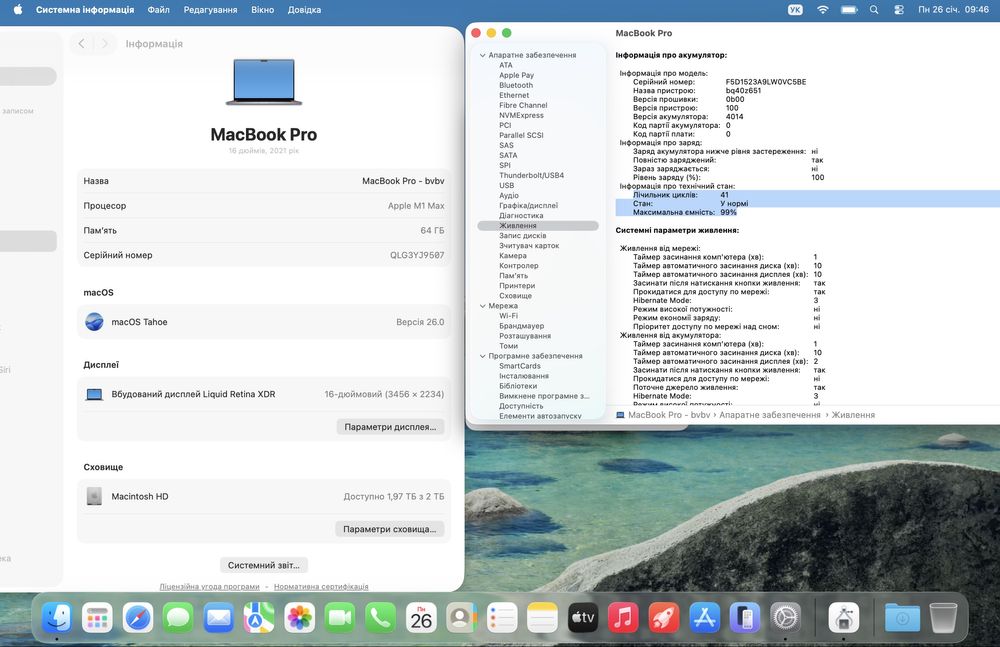The width and height of the screenshot is (1000, 647).
Task: Select Брандмауер under Мережа
Action: click(521, 325)
